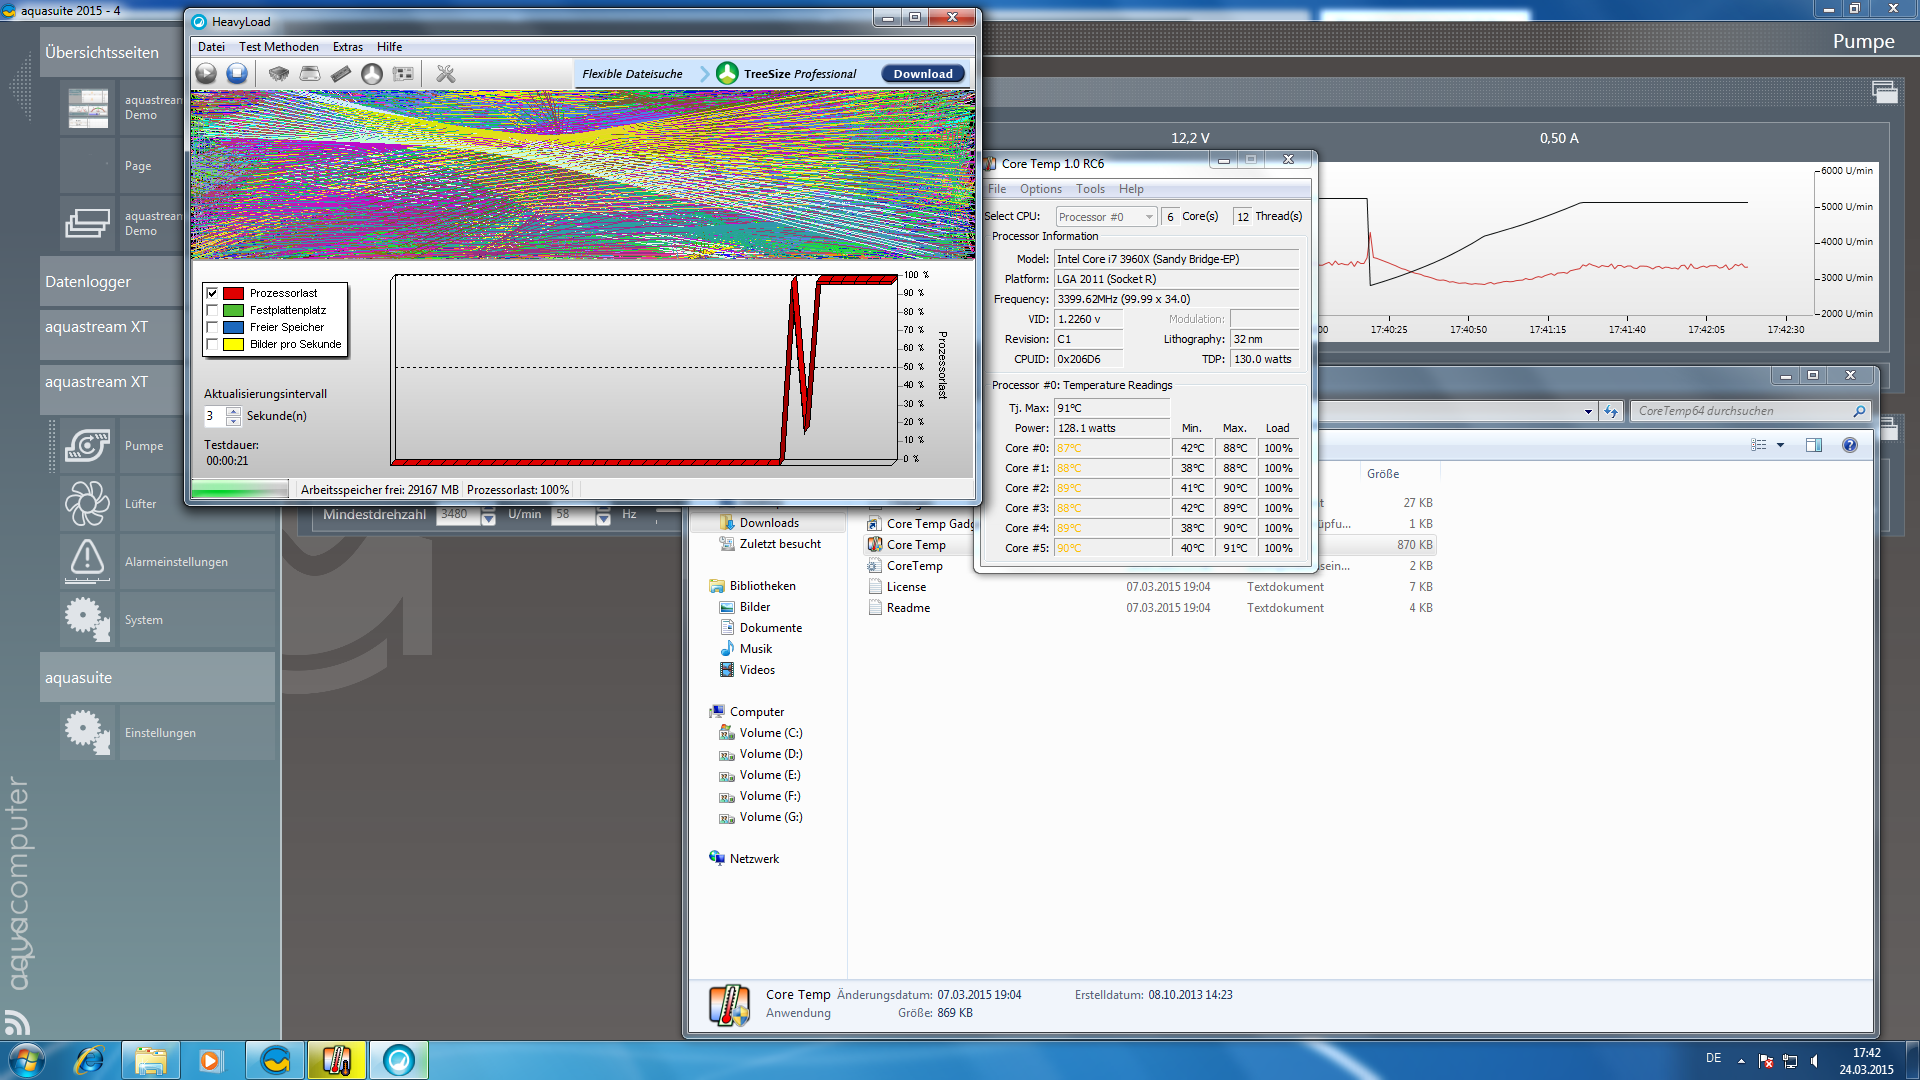The height and width of the screenshot is (1080, 1920).
Task: Open Lüfter fan page in sidebar
Action: pos(88,504)
